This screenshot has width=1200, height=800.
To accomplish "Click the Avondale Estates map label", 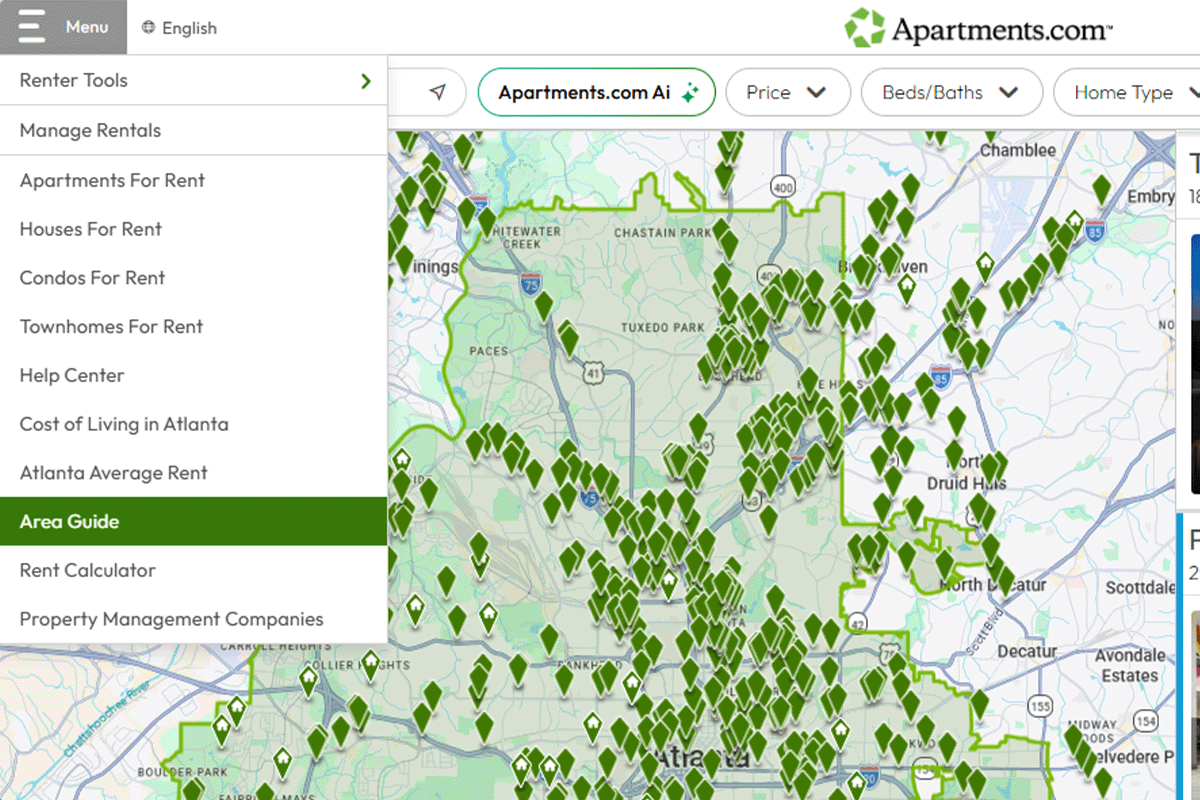I will click(x=1130, y=665).
